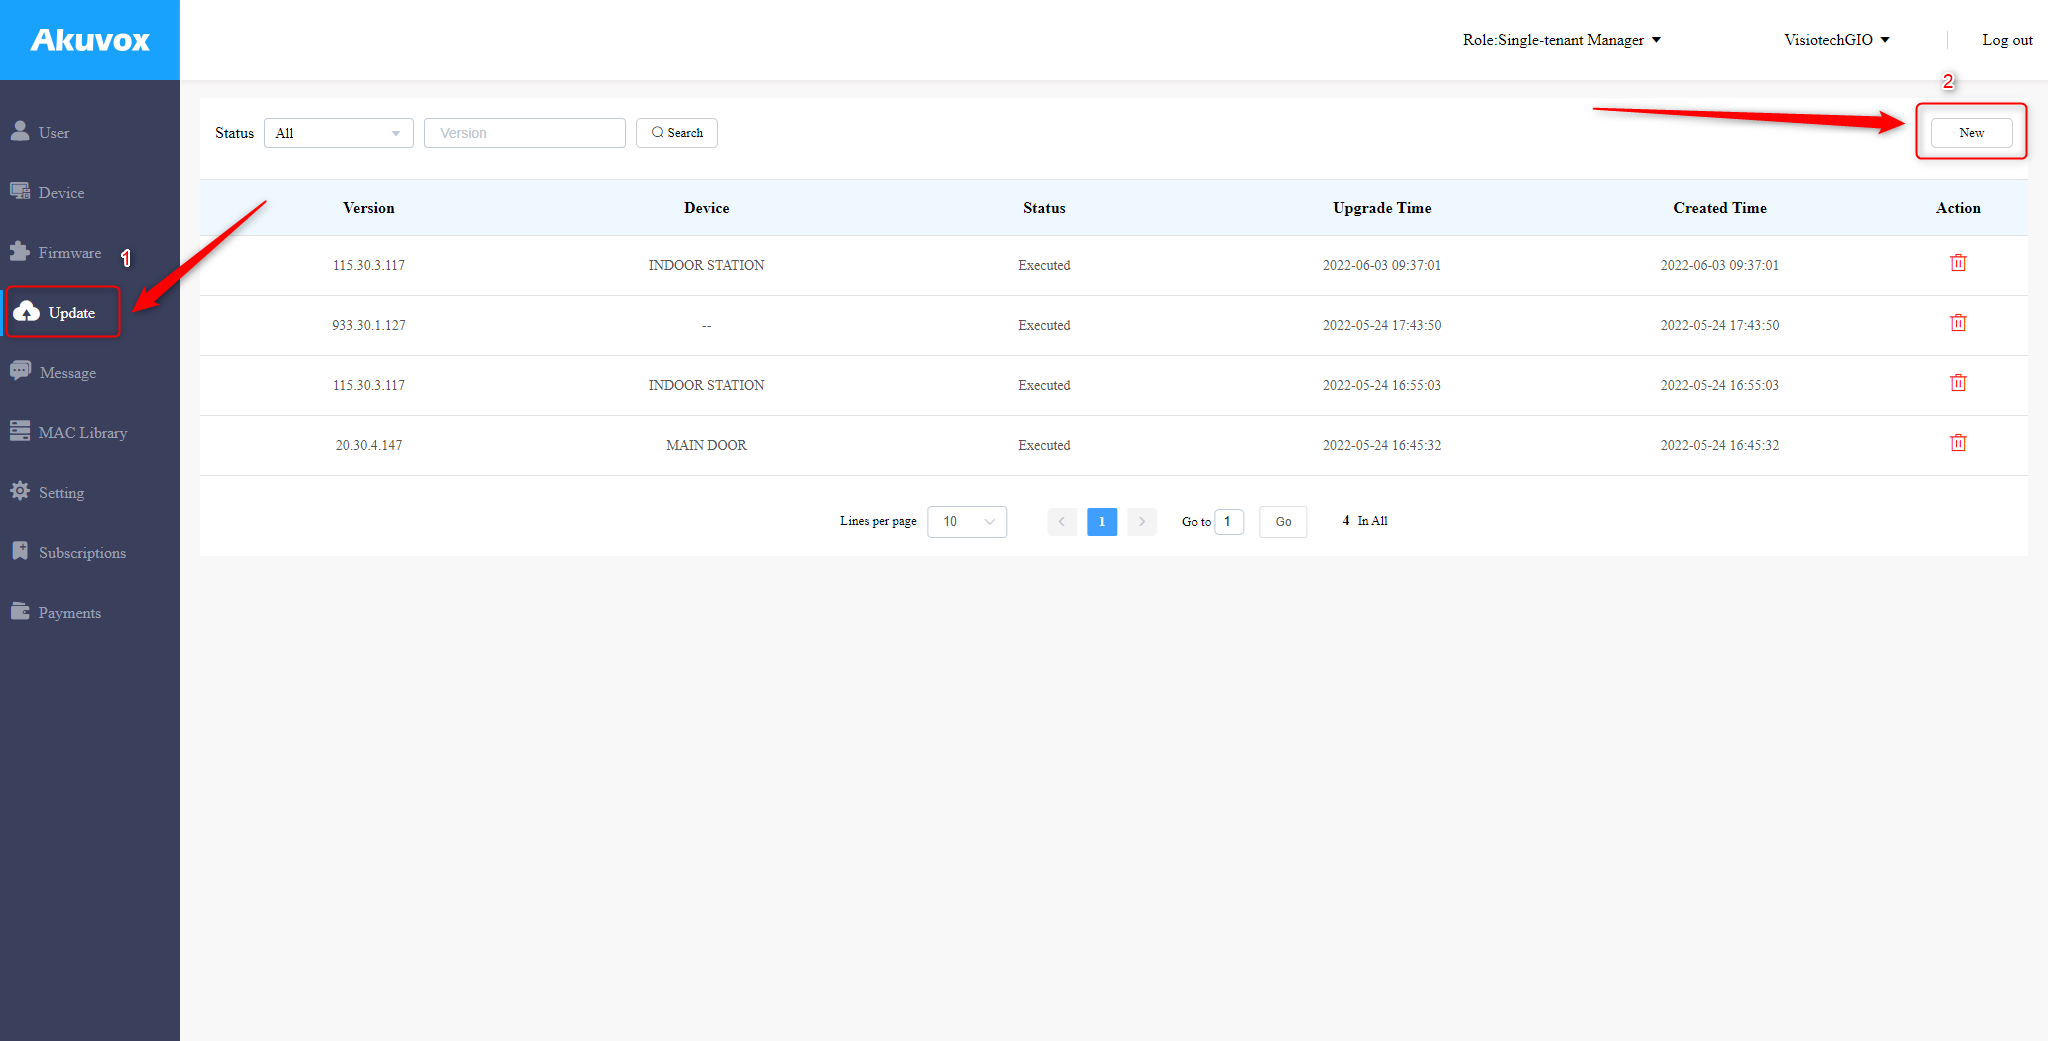The image size is (2048, 1041).
Task: Open the Status filter dropdown
Action: tap(338, 132)
